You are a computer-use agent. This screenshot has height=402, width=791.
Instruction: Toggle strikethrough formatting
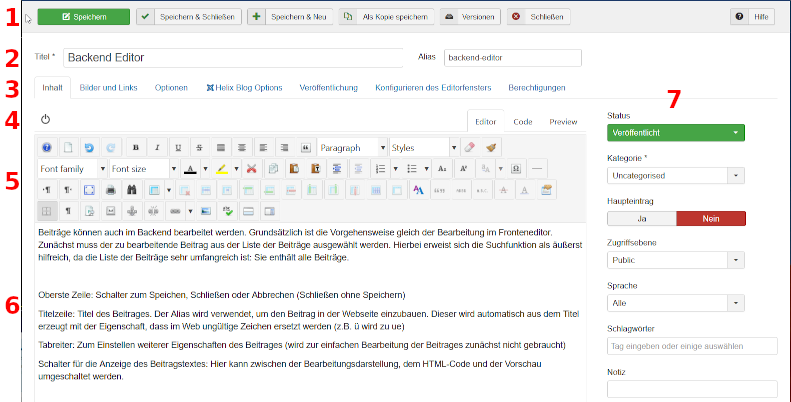pos(199,148)
